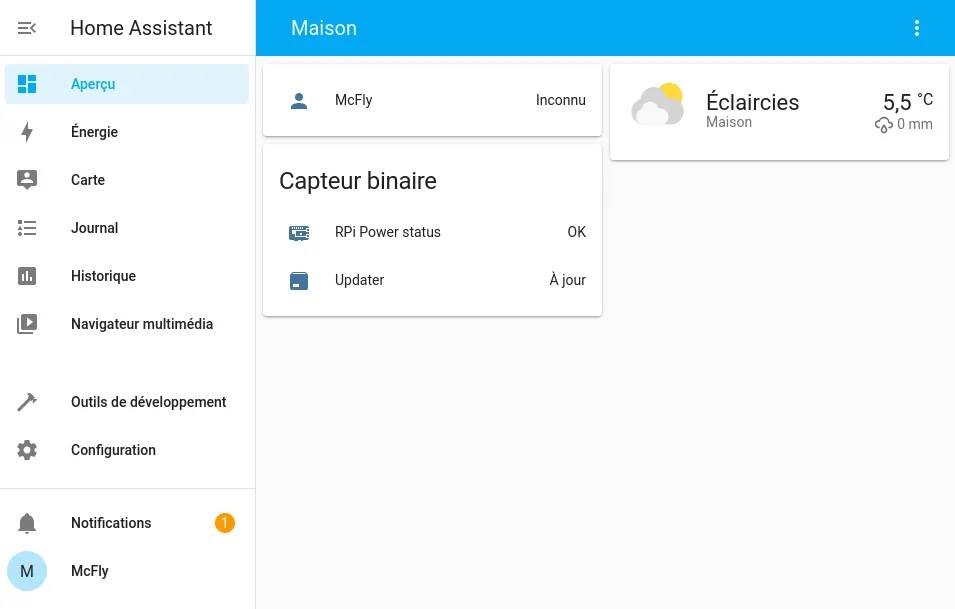
Task: Select the Historique bar chart icon
Action: 27,276
